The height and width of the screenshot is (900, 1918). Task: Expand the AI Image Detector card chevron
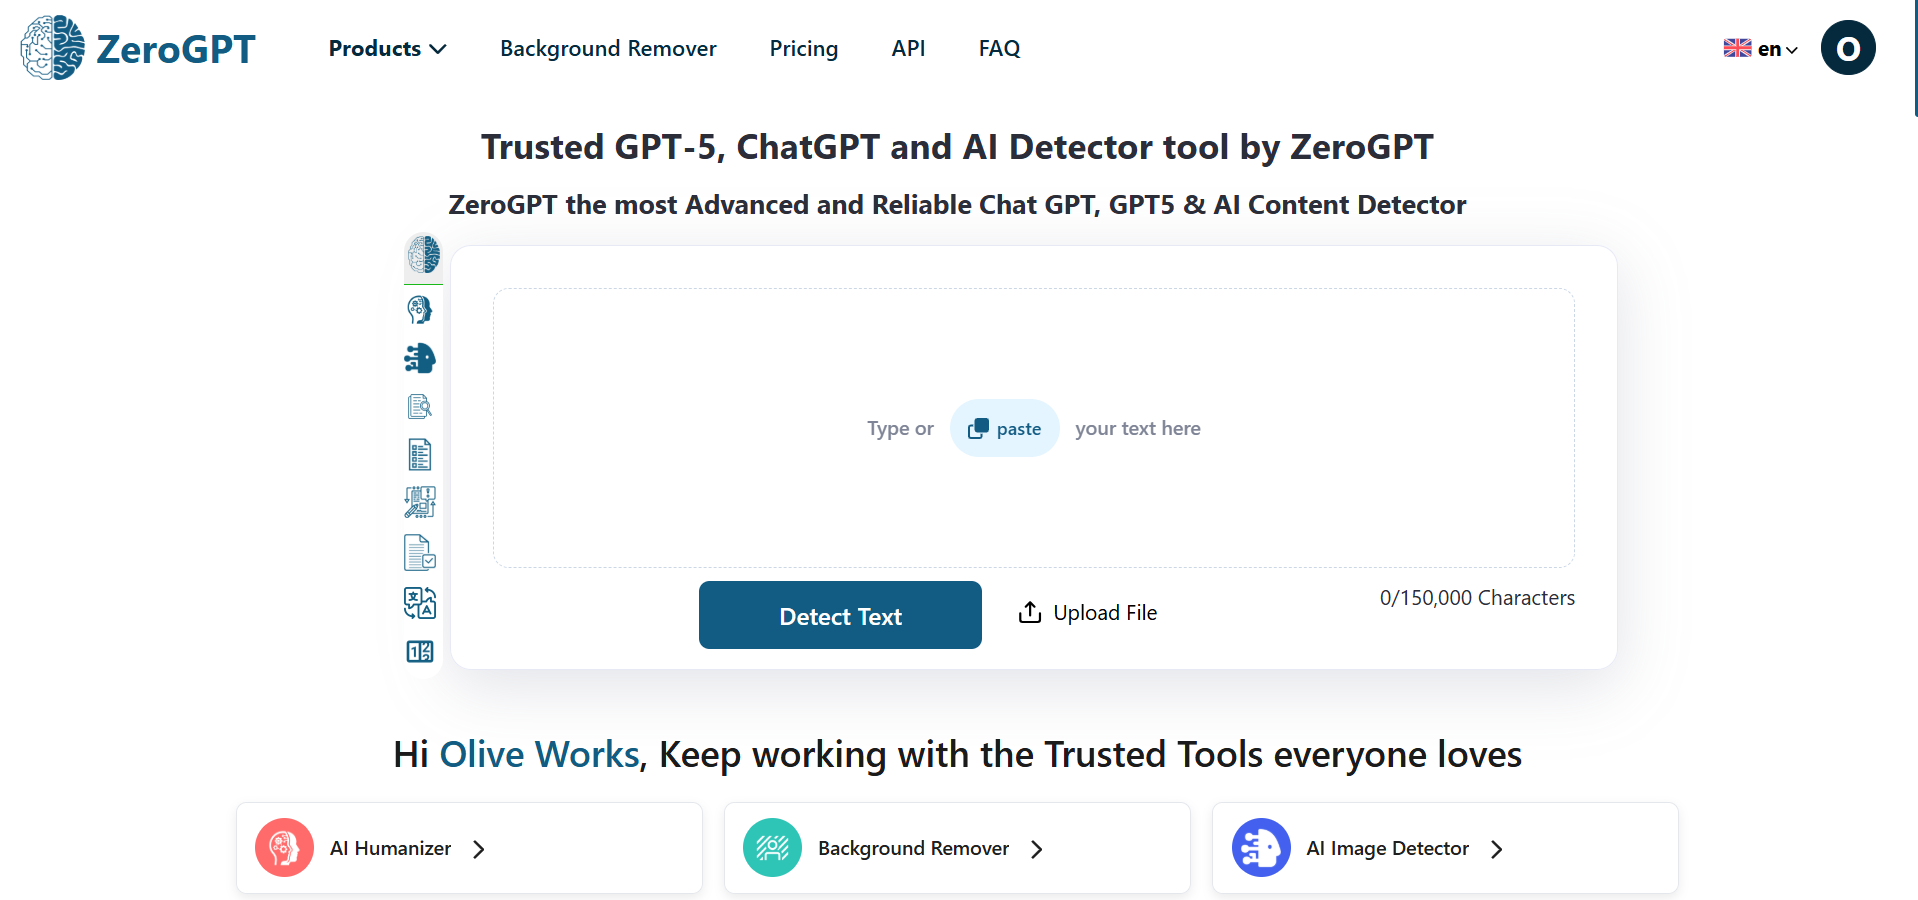(1496, 848)
